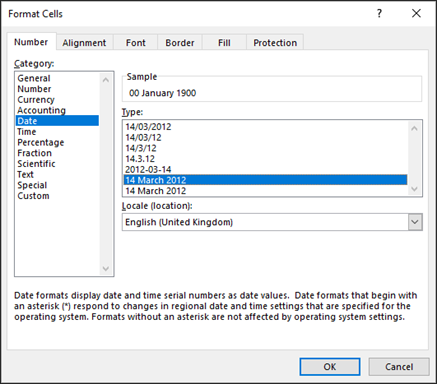Confirm with the OK button
The height and width of the screenshot is (384, 437).
click(330, 367)
